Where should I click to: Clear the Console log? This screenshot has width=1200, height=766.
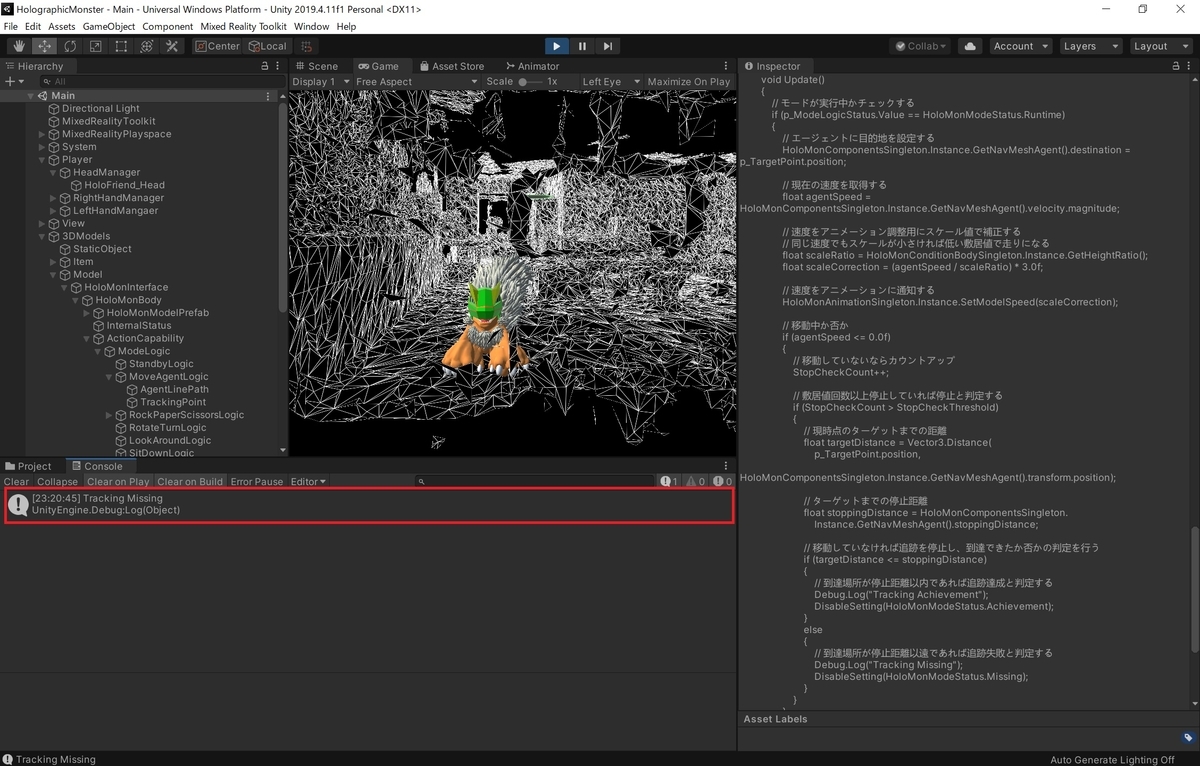(16, 482)
